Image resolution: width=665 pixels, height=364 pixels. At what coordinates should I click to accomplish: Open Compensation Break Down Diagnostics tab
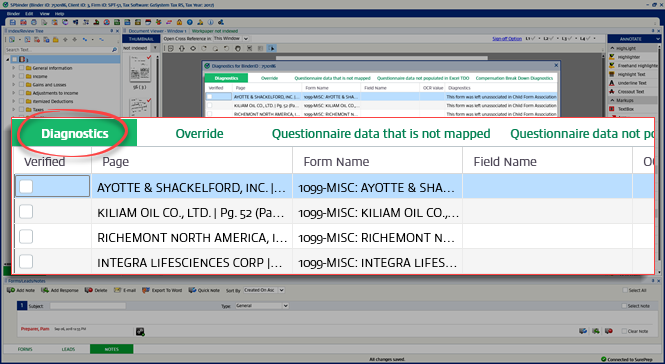pyautogui.click(x=514, y=78)
